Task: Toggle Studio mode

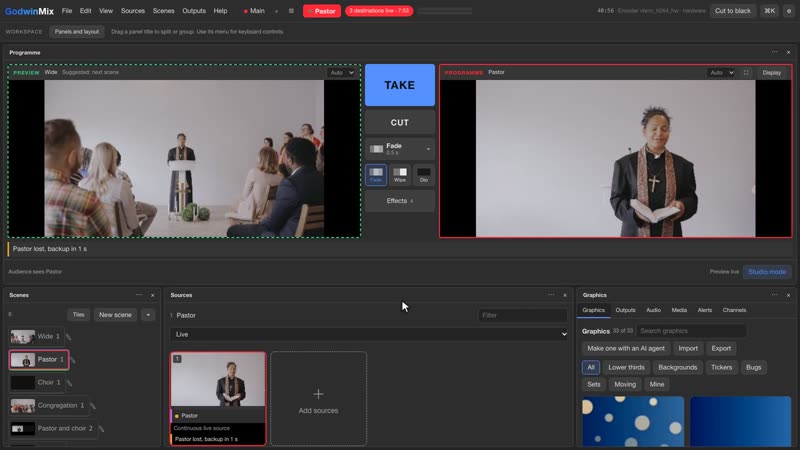Action: click(x=767, y=272)
